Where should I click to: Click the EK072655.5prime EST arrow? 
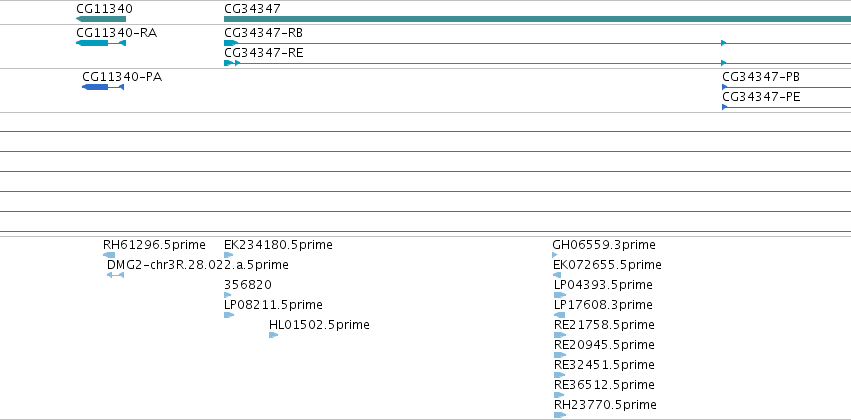tap(557, 275)
